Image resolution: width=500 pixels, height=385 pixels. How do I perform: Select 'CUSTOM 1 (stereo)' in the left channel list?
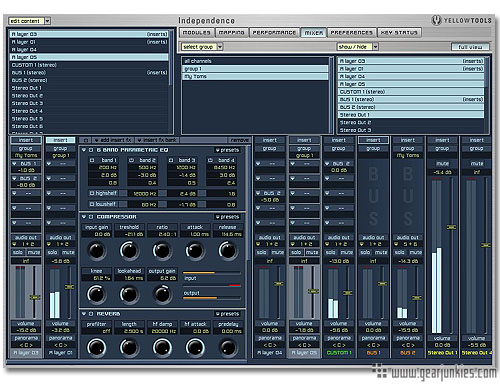90,65
